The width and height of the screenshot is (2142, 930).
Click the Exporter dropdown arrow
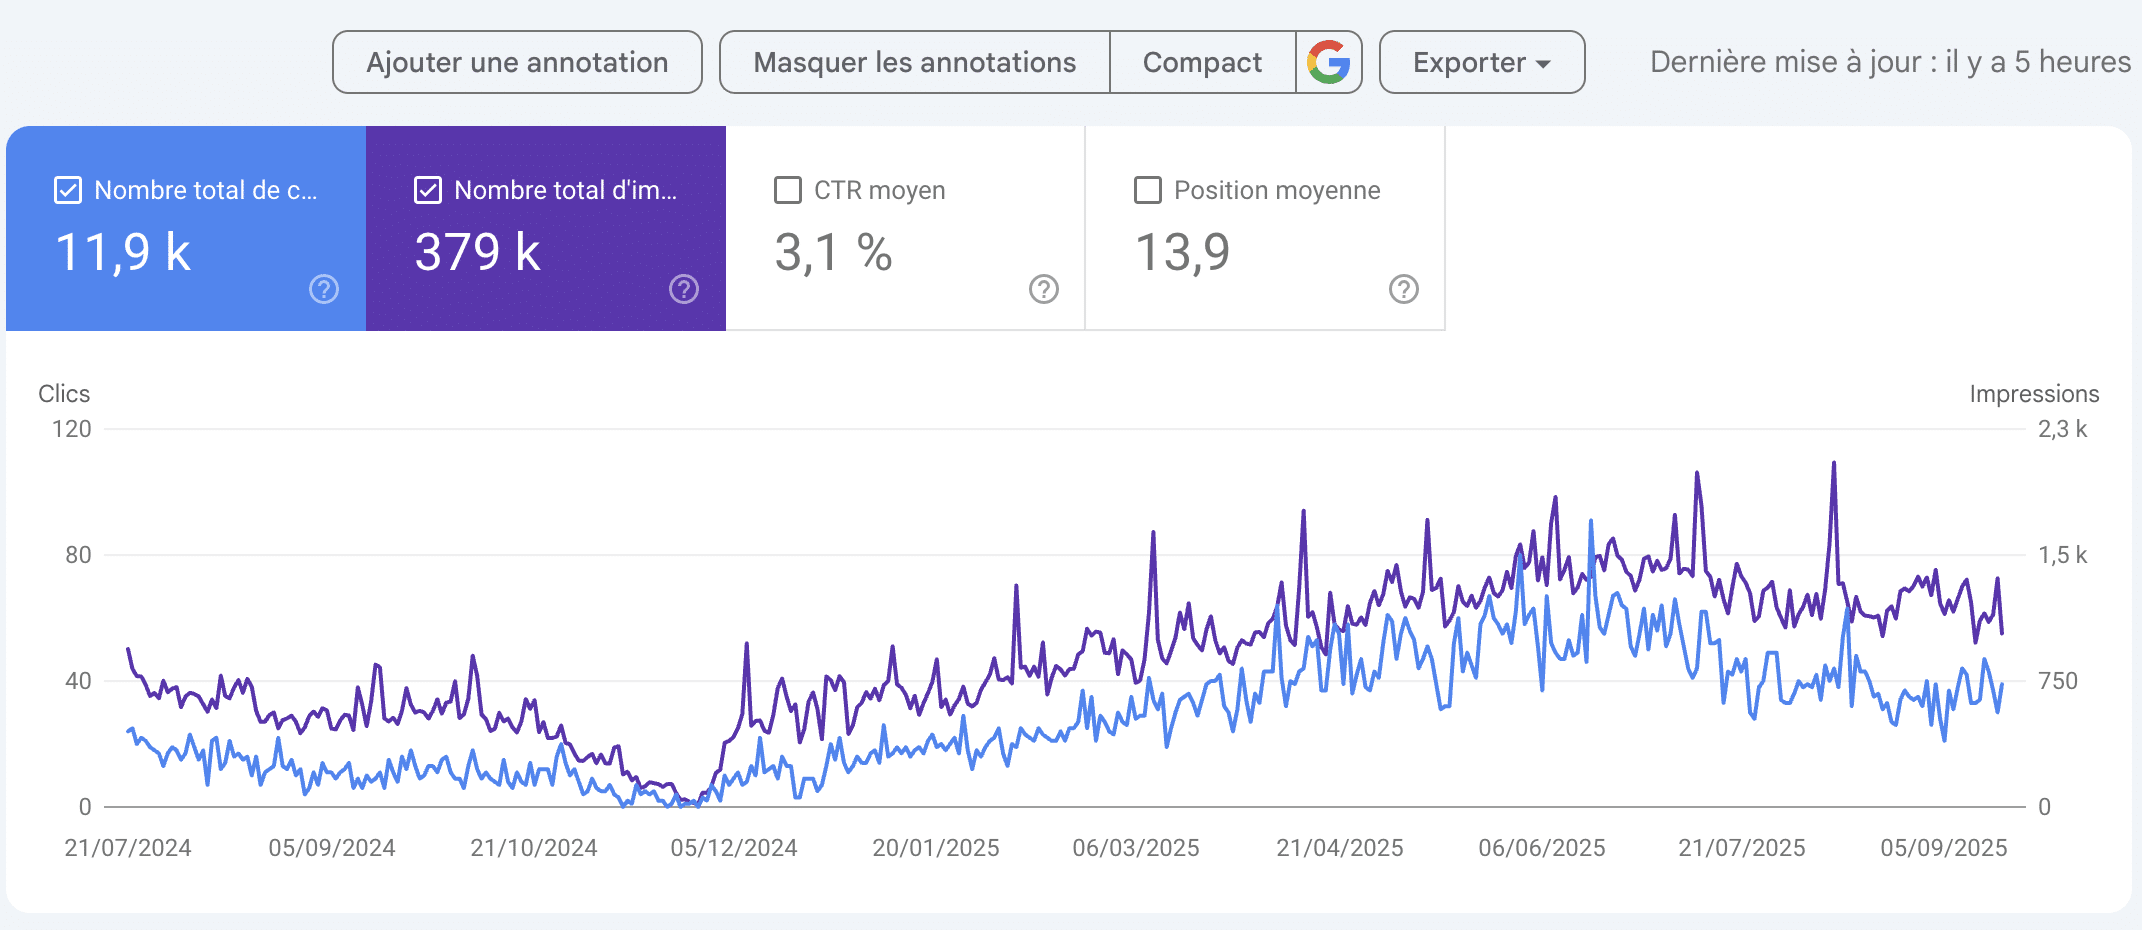click(x=1543, y=62)
